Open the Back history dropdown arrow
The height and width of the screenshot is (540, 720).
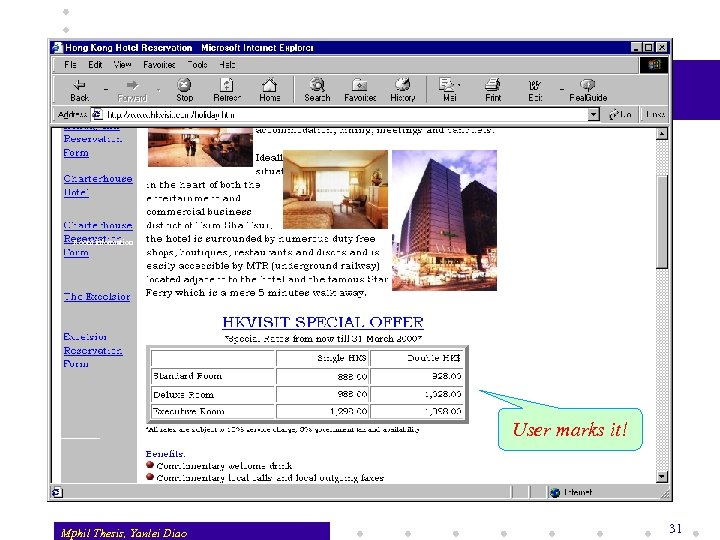pyautogui.click(x=106, y=90)
